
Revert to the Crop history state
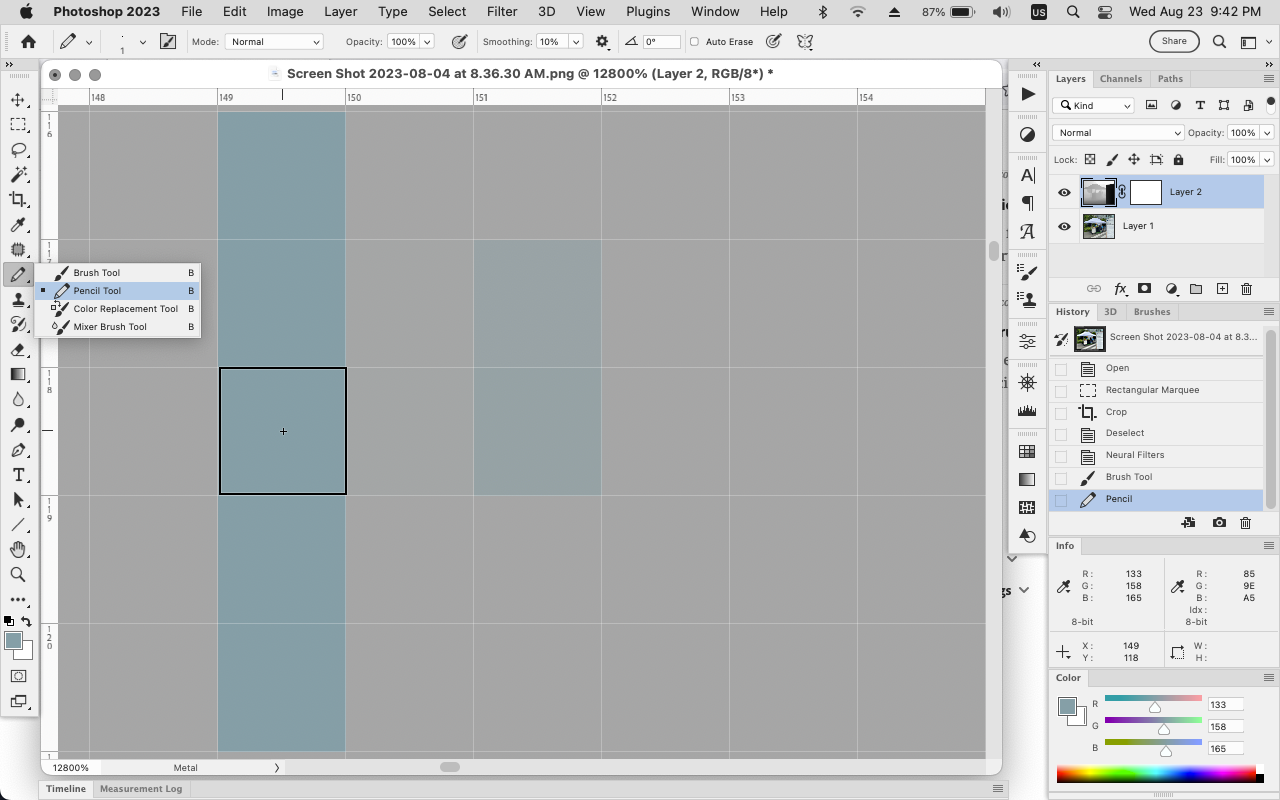point(1115,411)
